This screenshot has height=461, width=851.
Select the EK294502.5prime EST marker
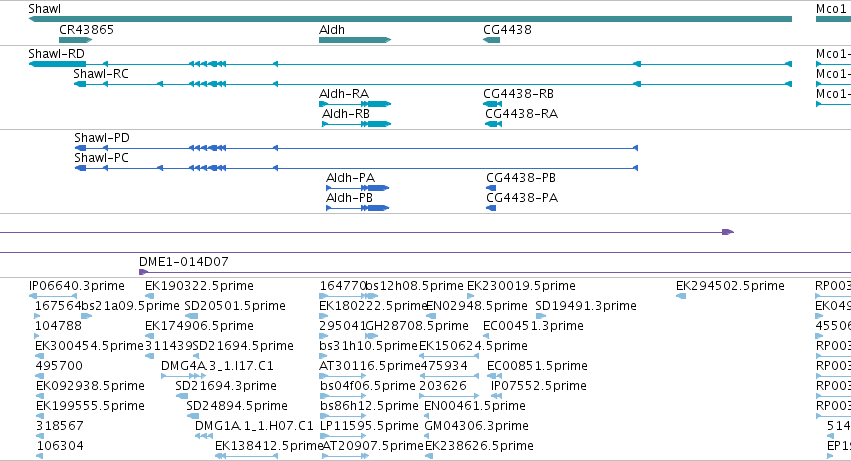coord(681,296)
